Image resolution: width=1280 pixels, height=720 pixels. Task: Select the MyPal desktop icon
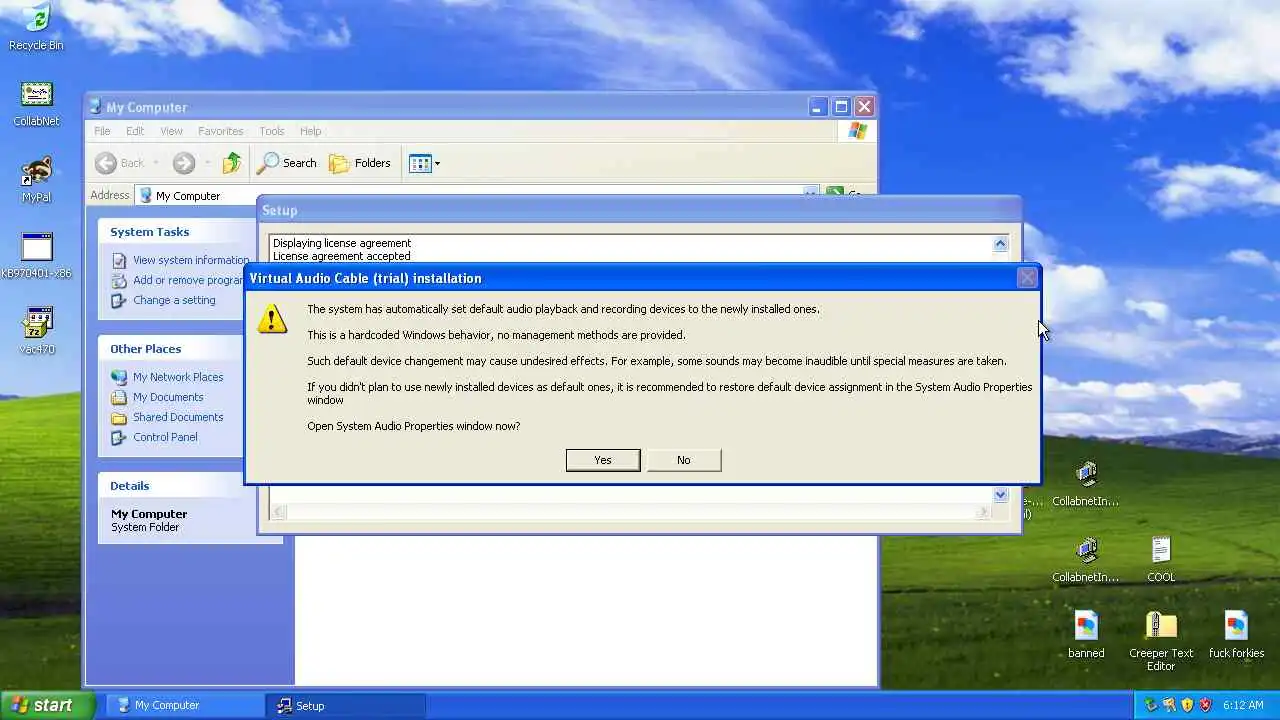pos(36,179)
